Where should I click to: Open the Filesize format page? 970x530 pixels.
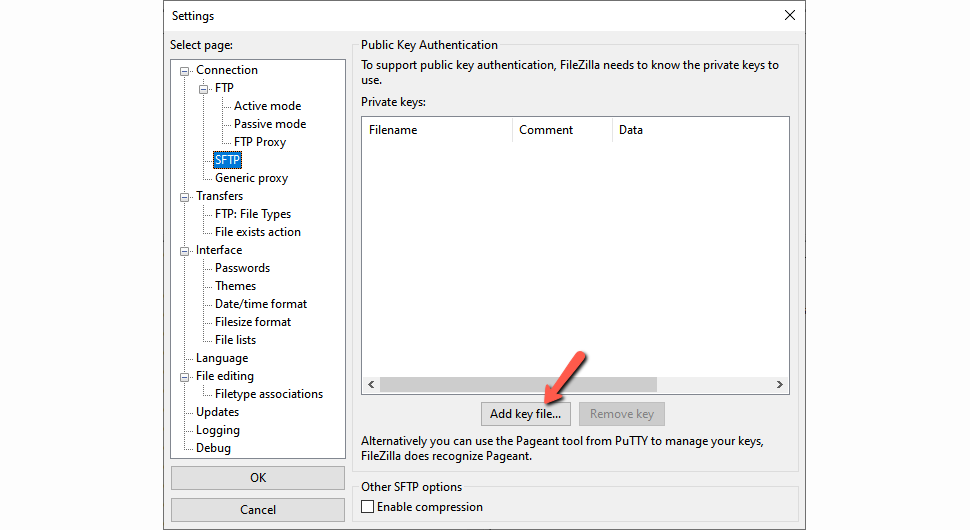[x=252, y=321]
